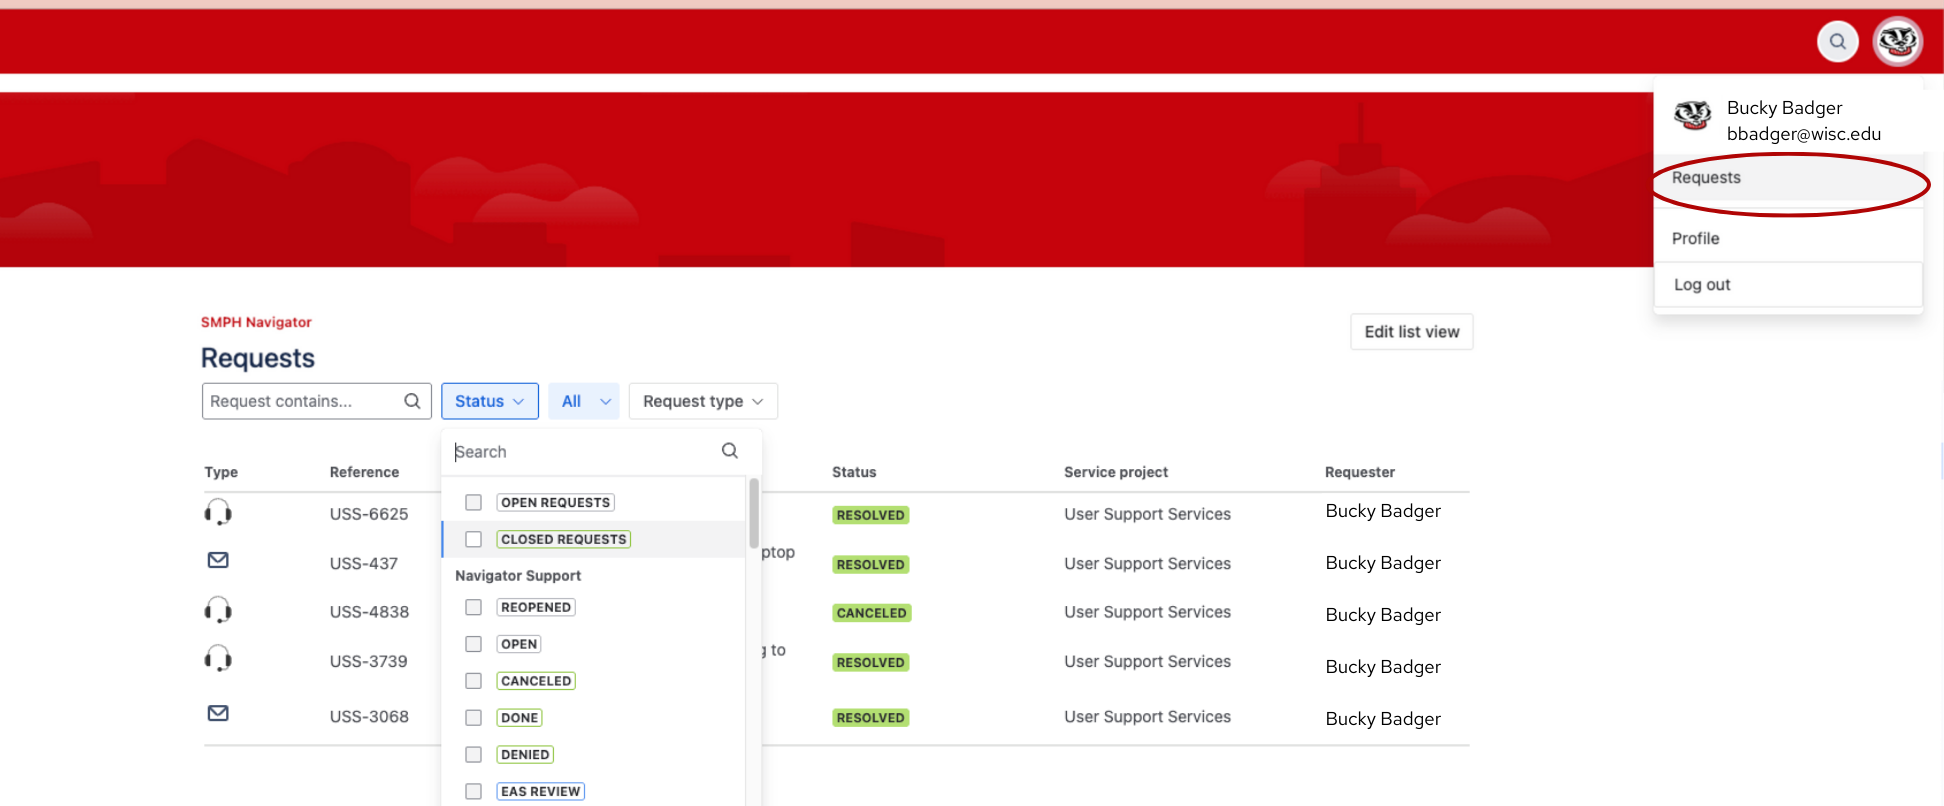Click the envelope icon for USS-3068
Image resolution: width=1944 pixels, height=806 pixels.
pyautogui.click(x=218, y=713)
